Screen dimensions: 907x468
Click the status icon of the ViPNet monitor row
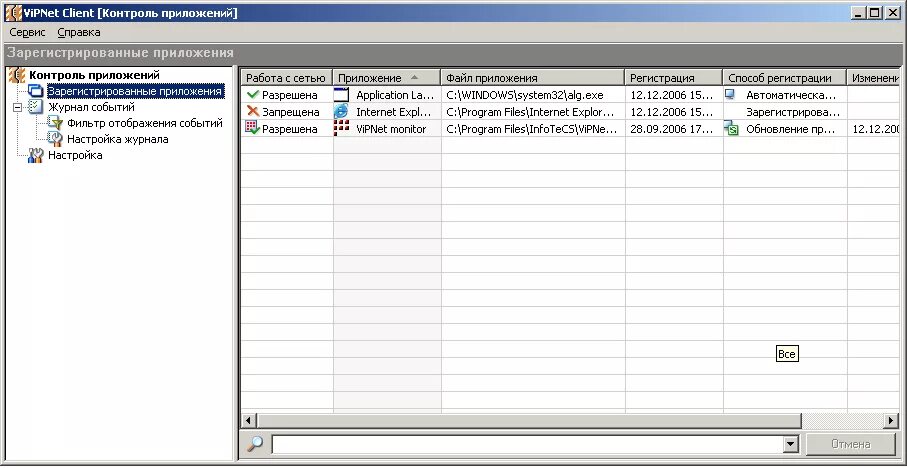pyautogui.click(x=253, y=128)
